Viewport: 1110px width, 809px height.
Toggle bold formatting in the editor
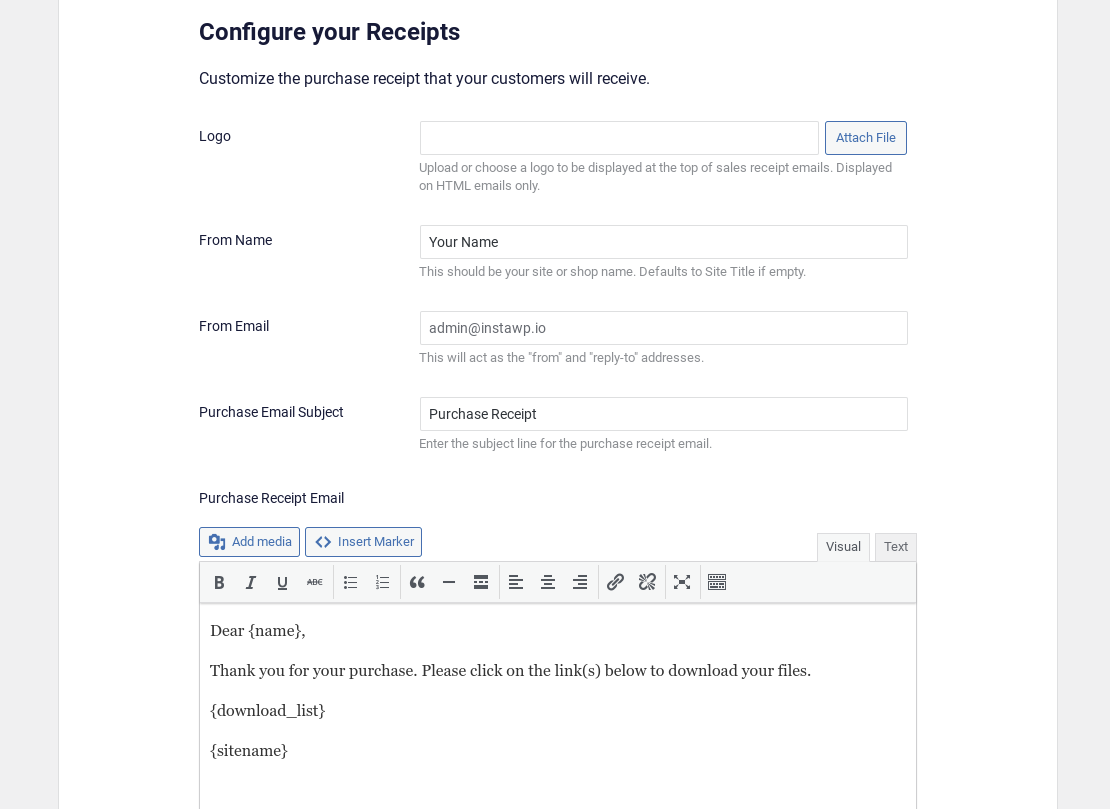click(219, 582)
